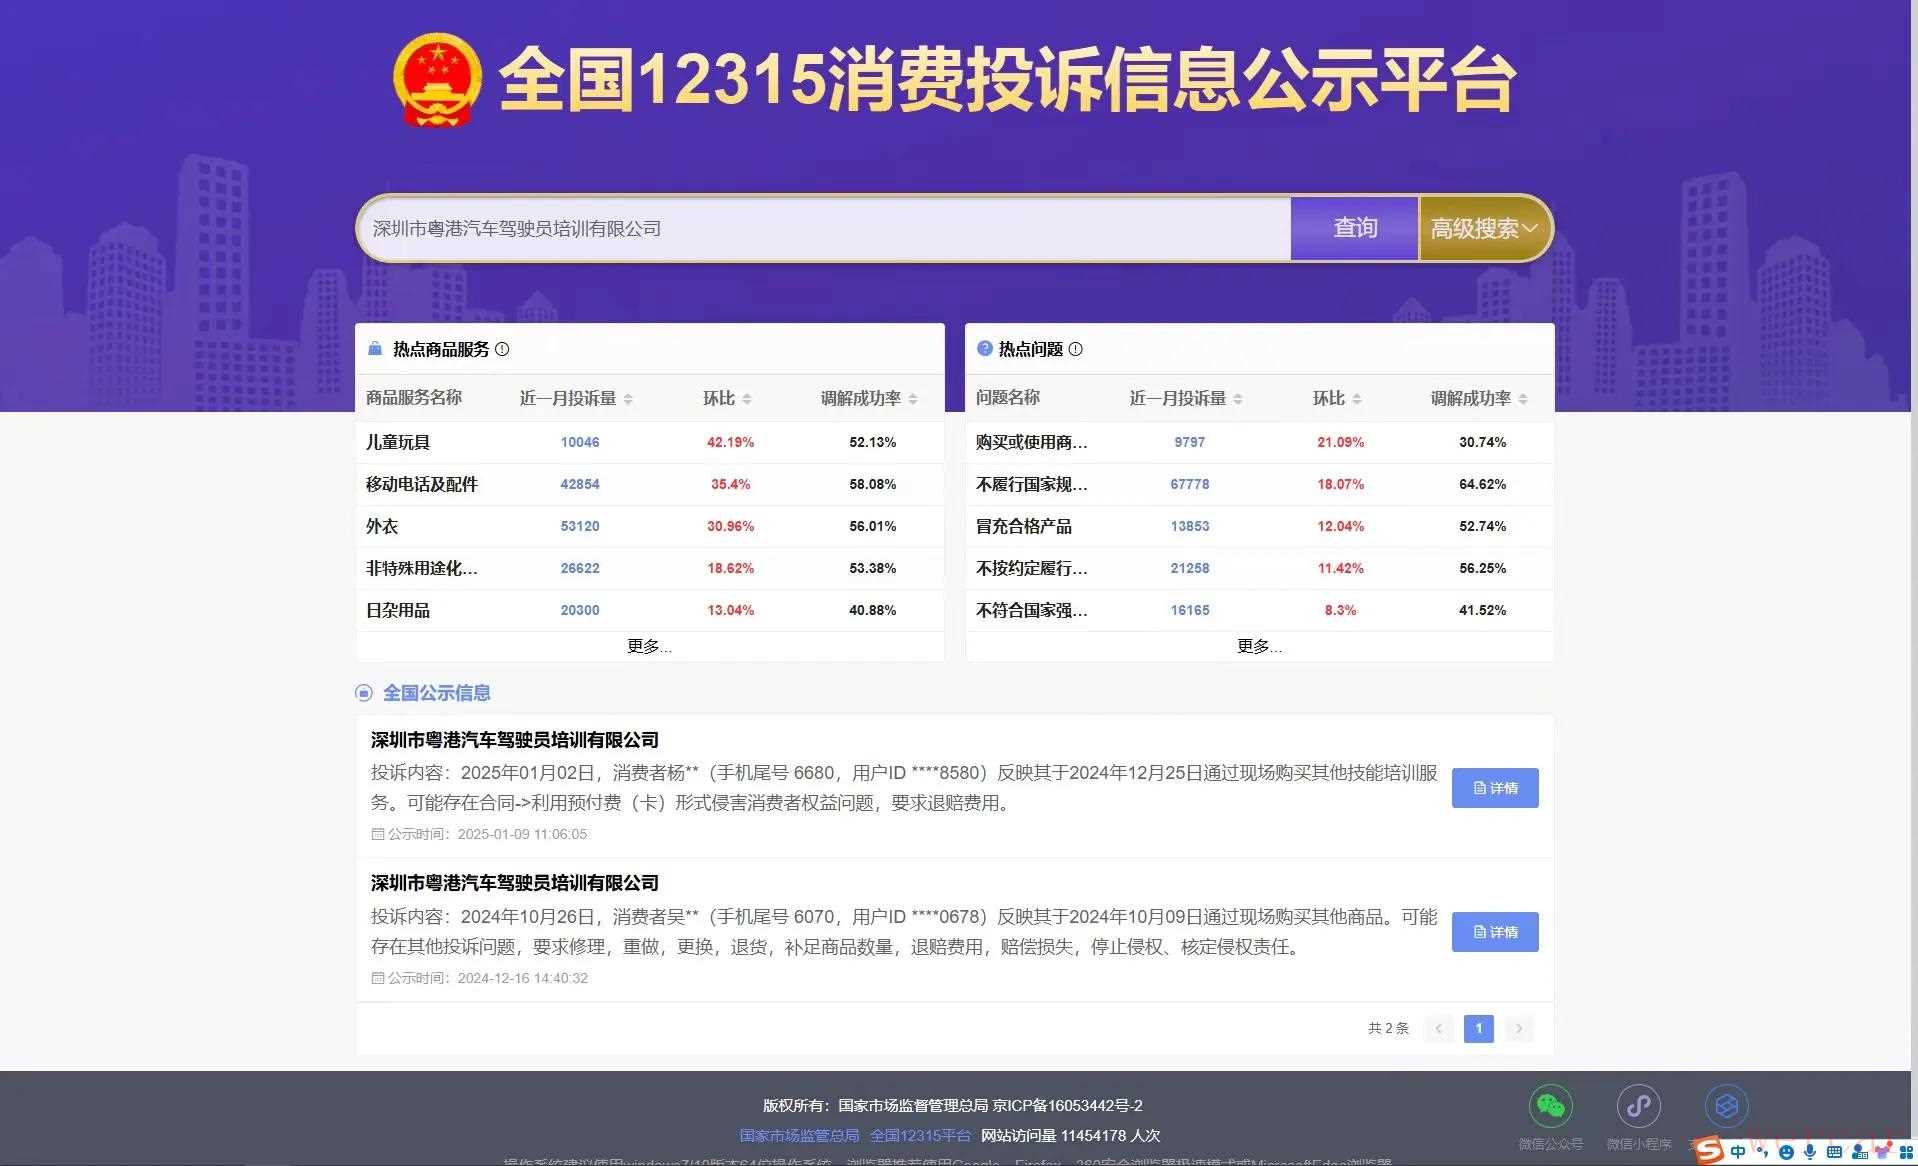The height and width of the screenshot is (1166, 1918).
Task: Expand 更多 under 热点问题 table
Action: 1259,646
